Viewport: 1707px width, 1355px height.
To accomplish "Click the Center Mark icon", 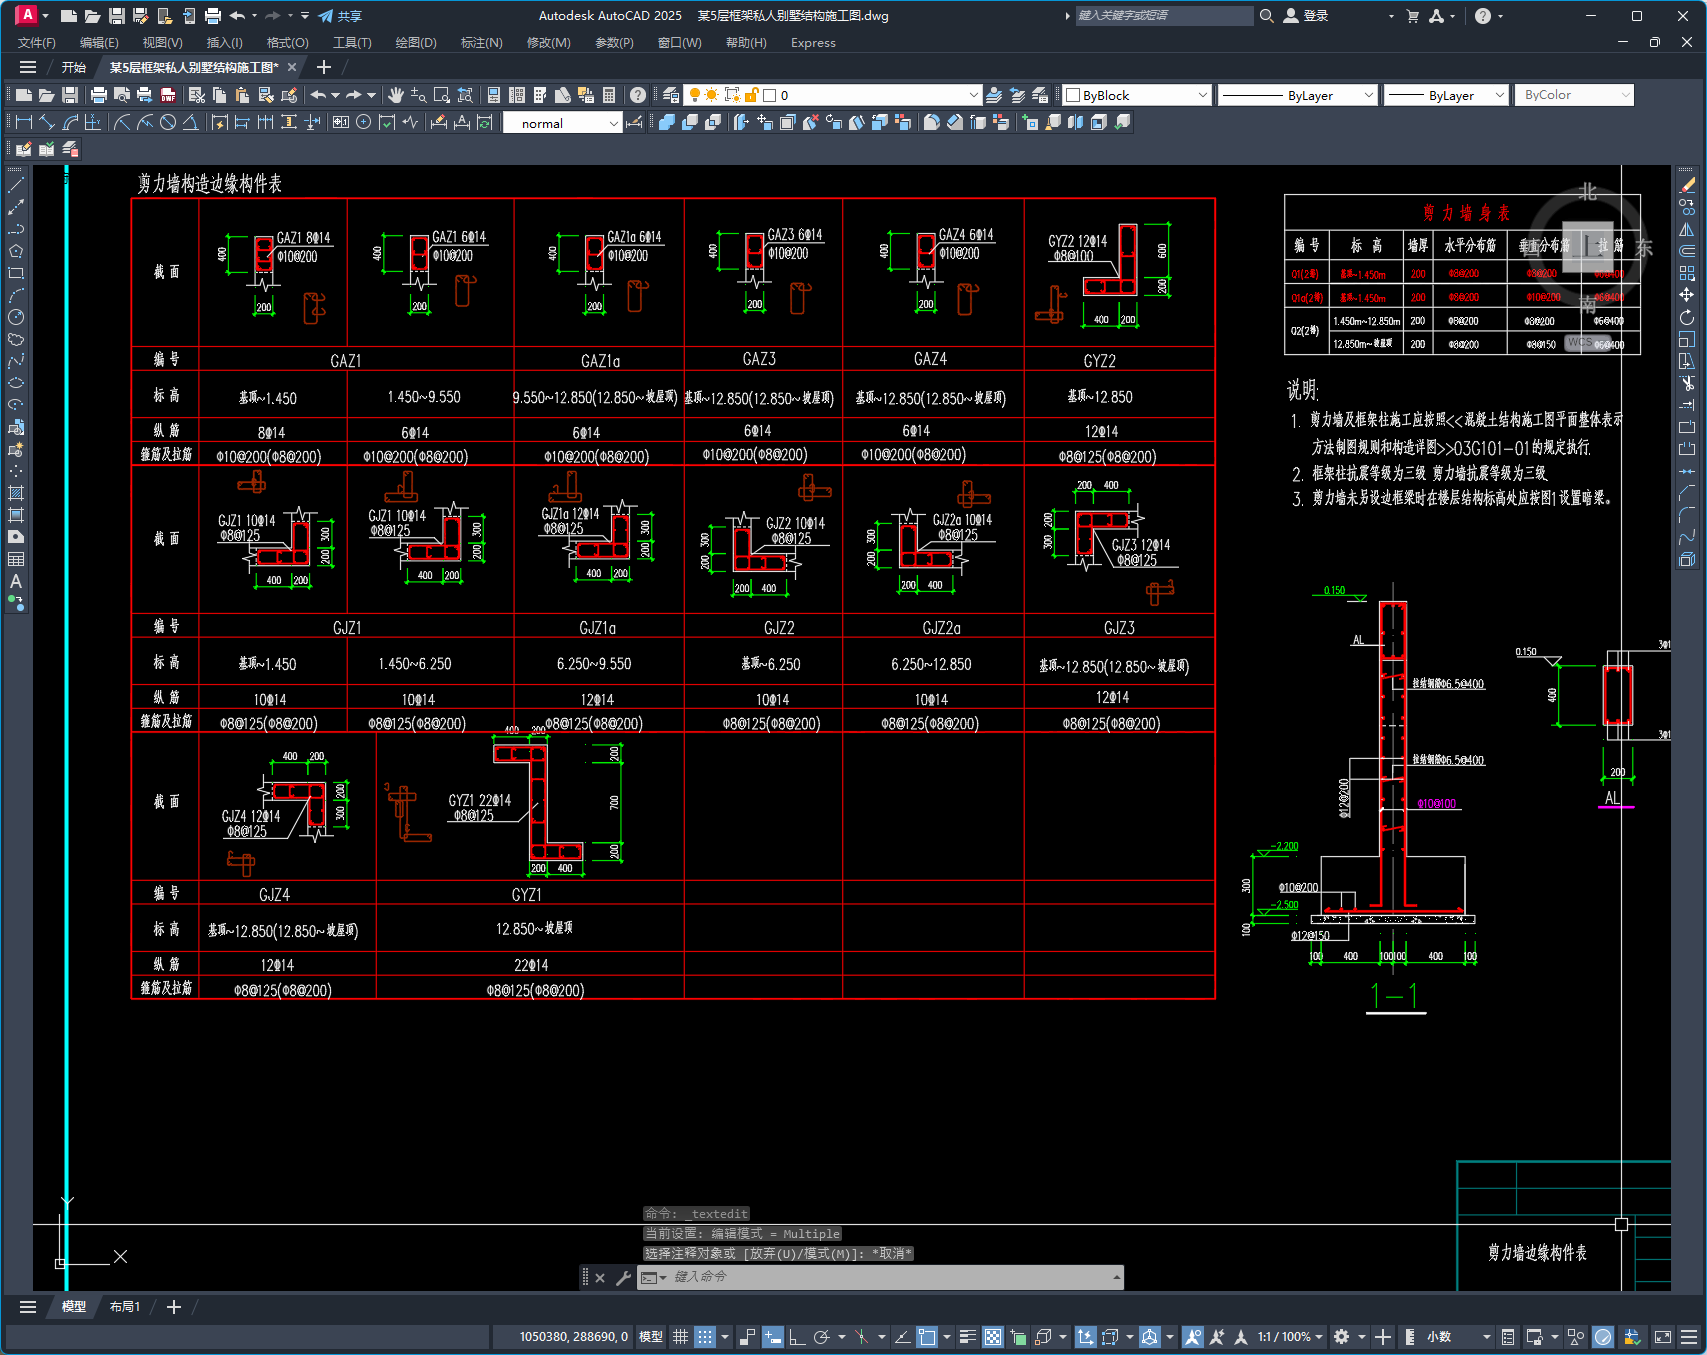I will point(364,122).
